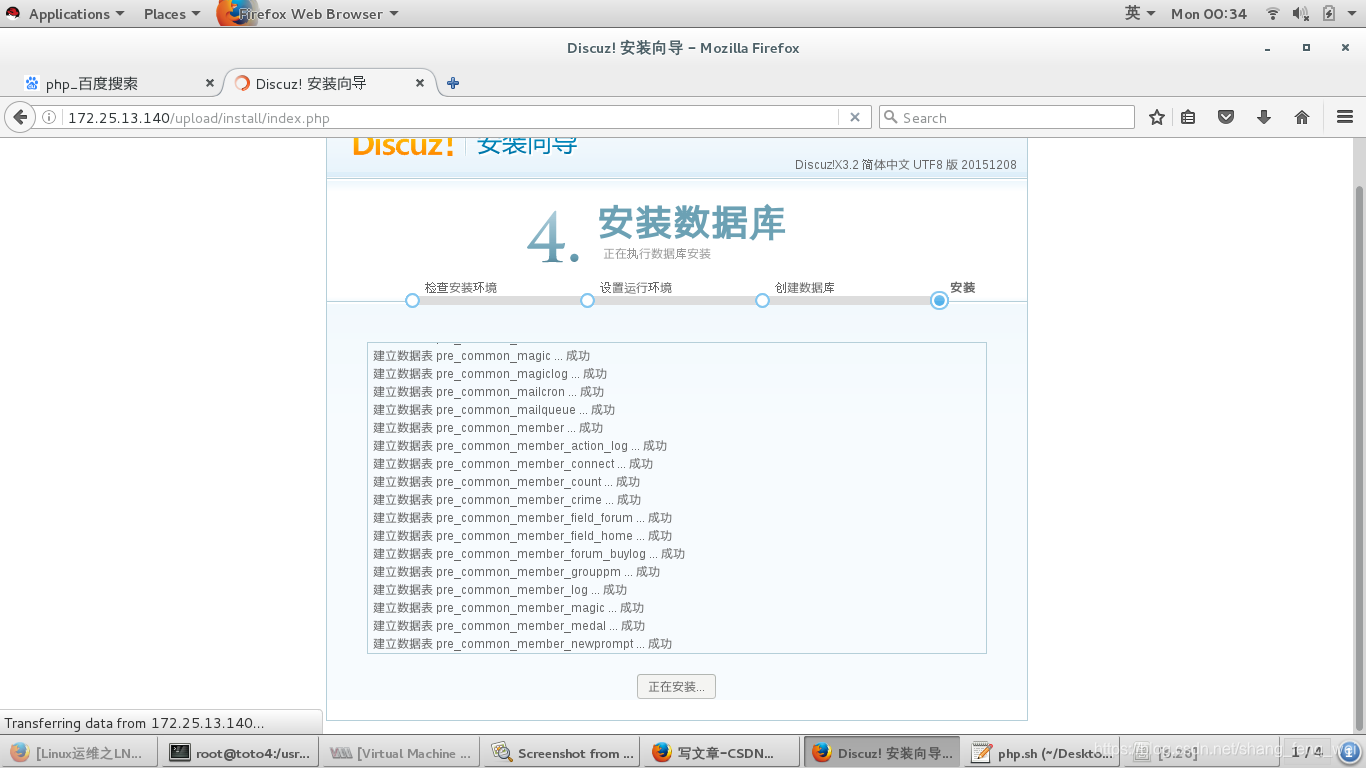Viewport: 1366px width, 768px height.
Task: Click the Search input field
Action: tap(1007, 117)
